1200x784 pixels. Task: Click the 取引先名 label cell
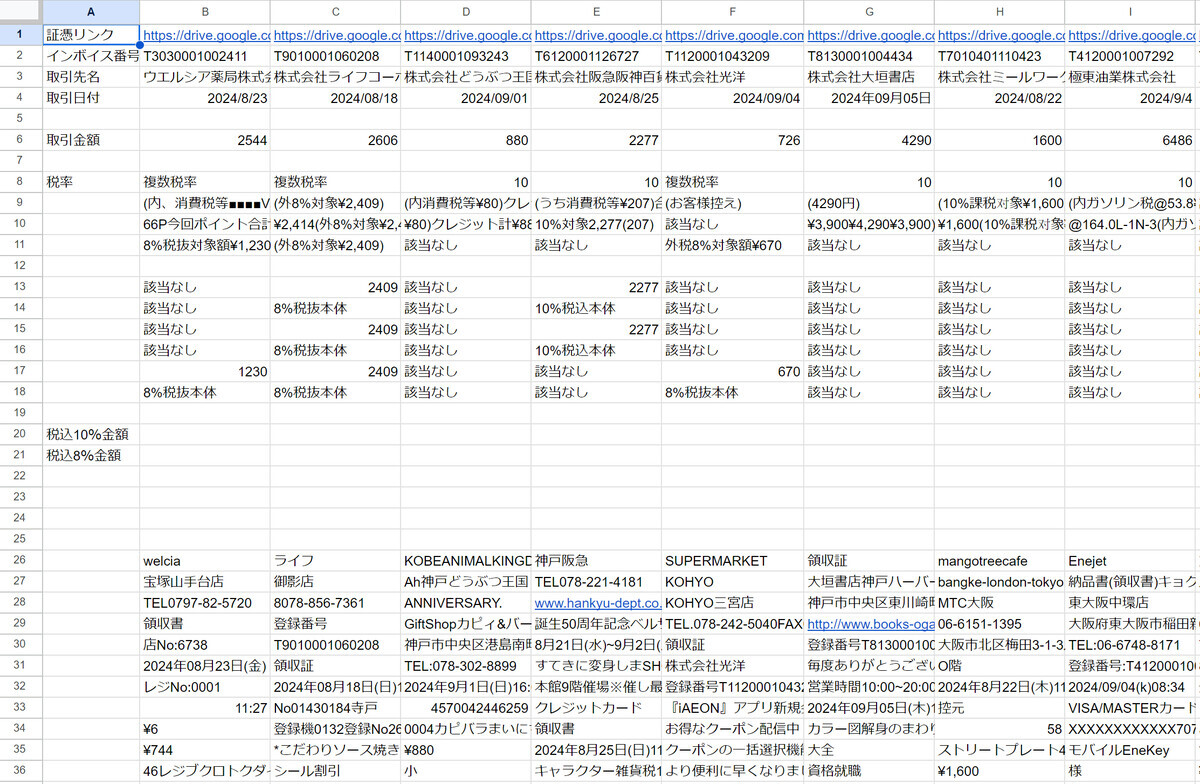(91, 77)
